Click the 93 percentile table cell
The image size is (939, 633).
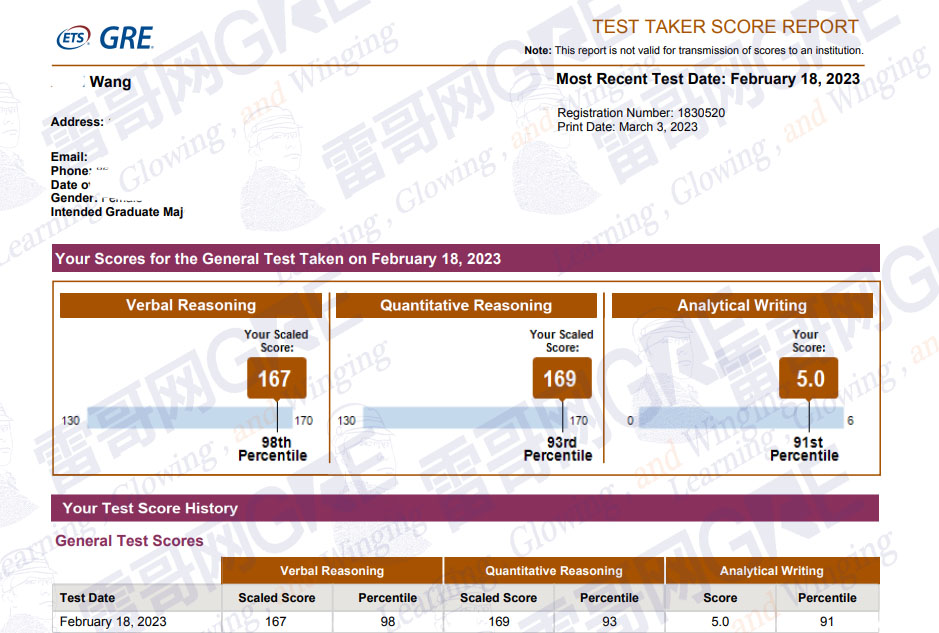[609, 622]
